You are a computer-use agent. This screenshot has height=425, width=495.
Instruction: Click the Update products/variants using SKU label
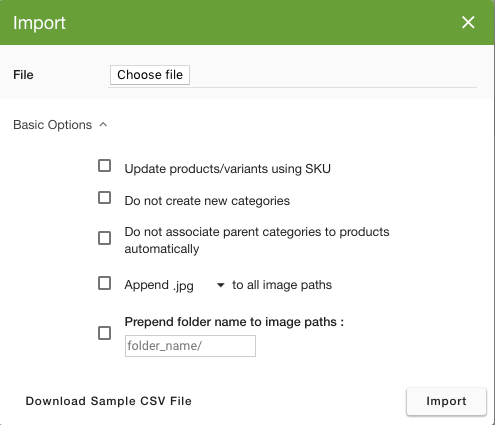pyautogui.click(x=227, y=169)
